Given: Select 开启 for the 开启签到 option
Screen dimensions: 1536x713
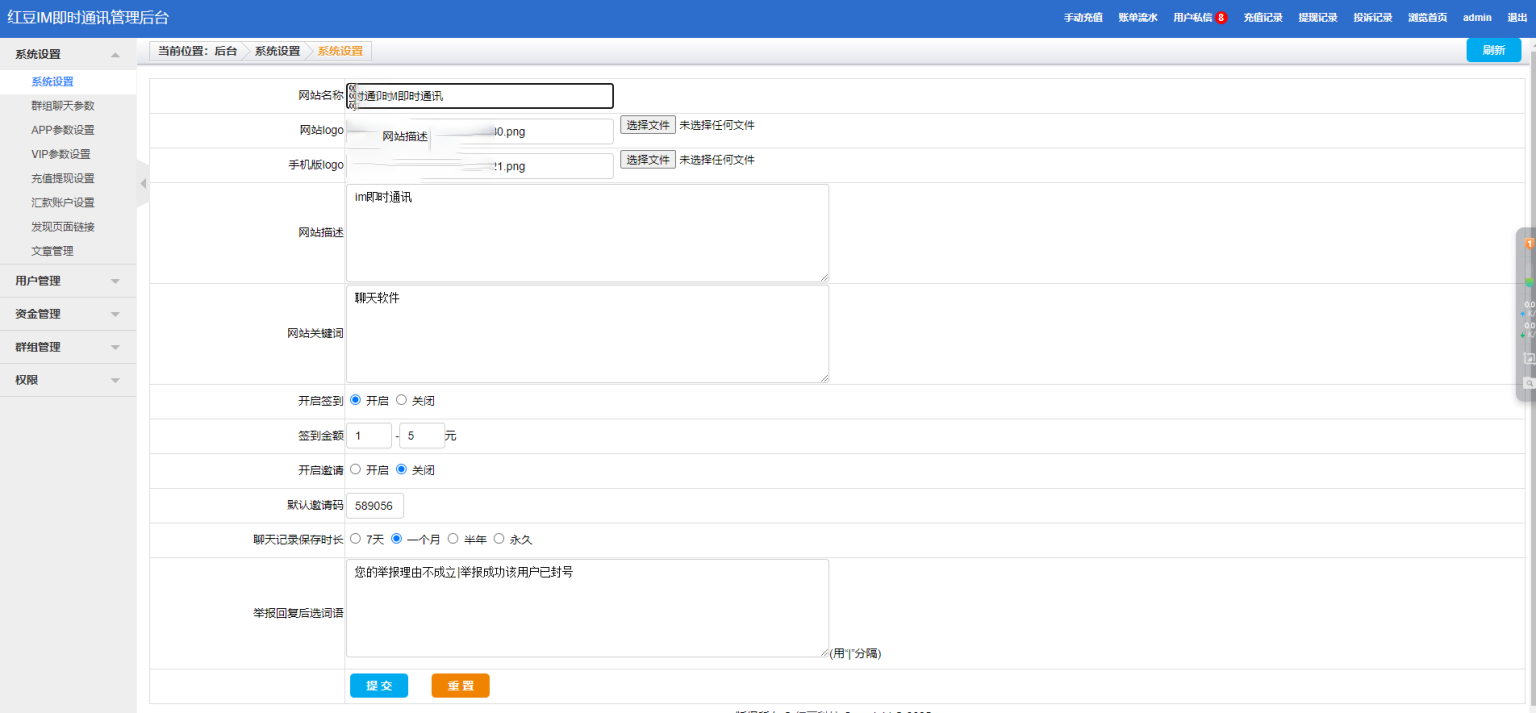Looking at the screenshot, I should 356,400.
